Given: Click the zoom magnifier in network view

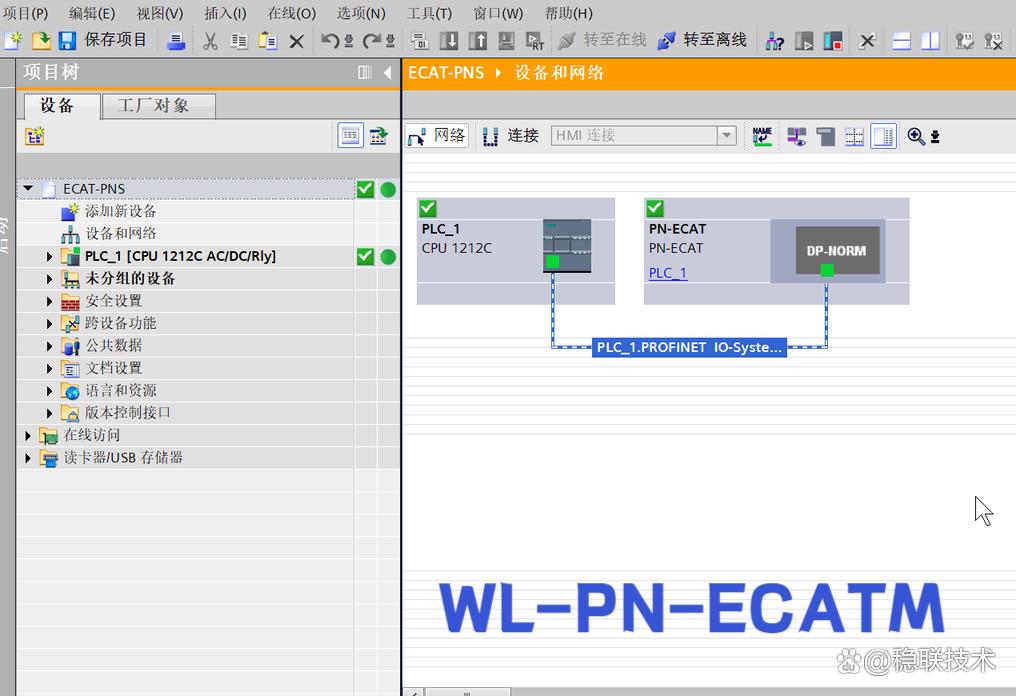Looking at the screenshot, I should click(x=916, y=136).
